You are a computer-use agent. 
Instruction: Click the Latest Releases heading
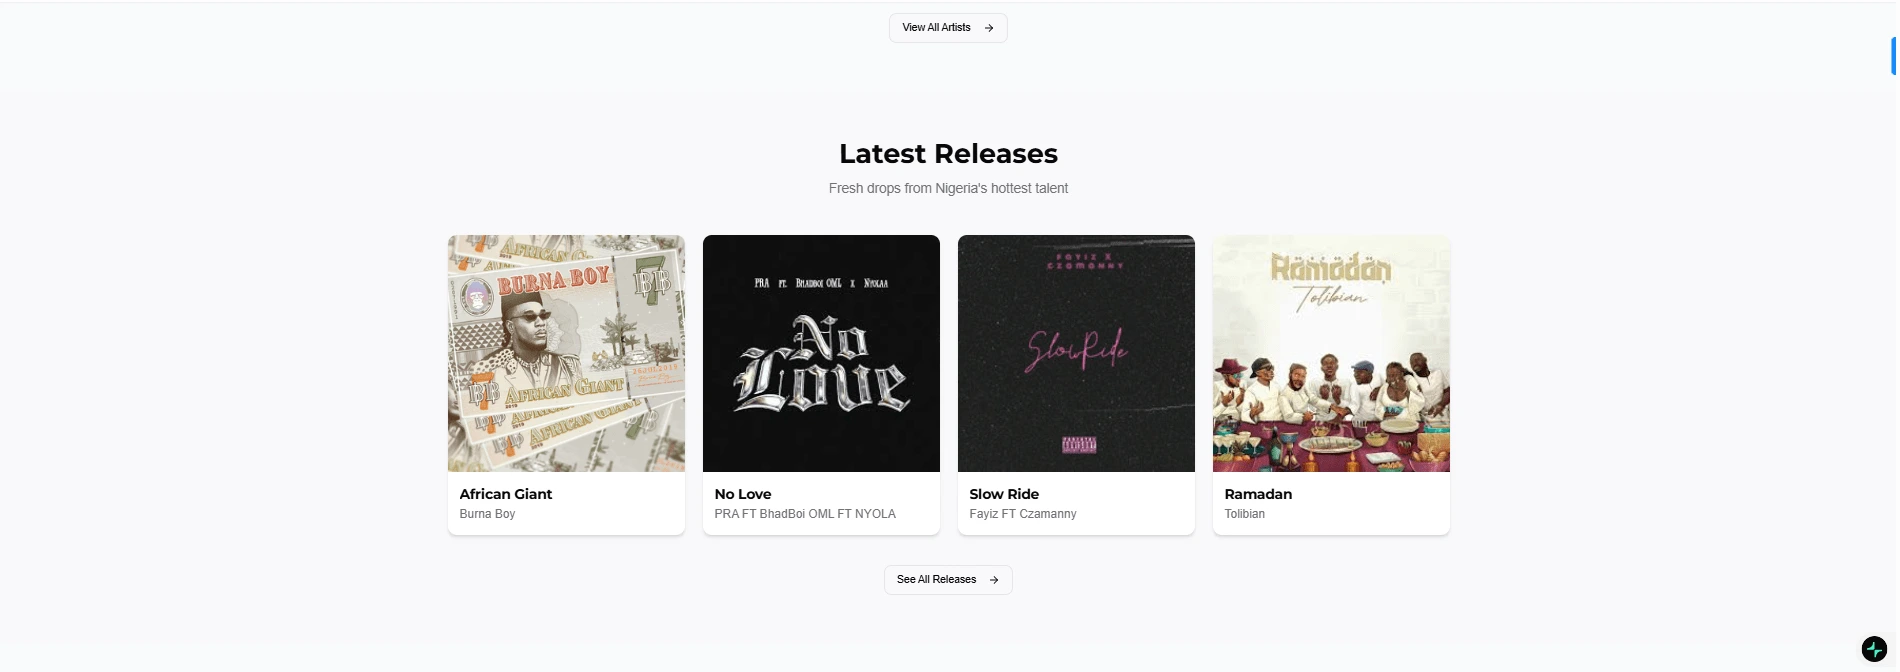point(948,154)
